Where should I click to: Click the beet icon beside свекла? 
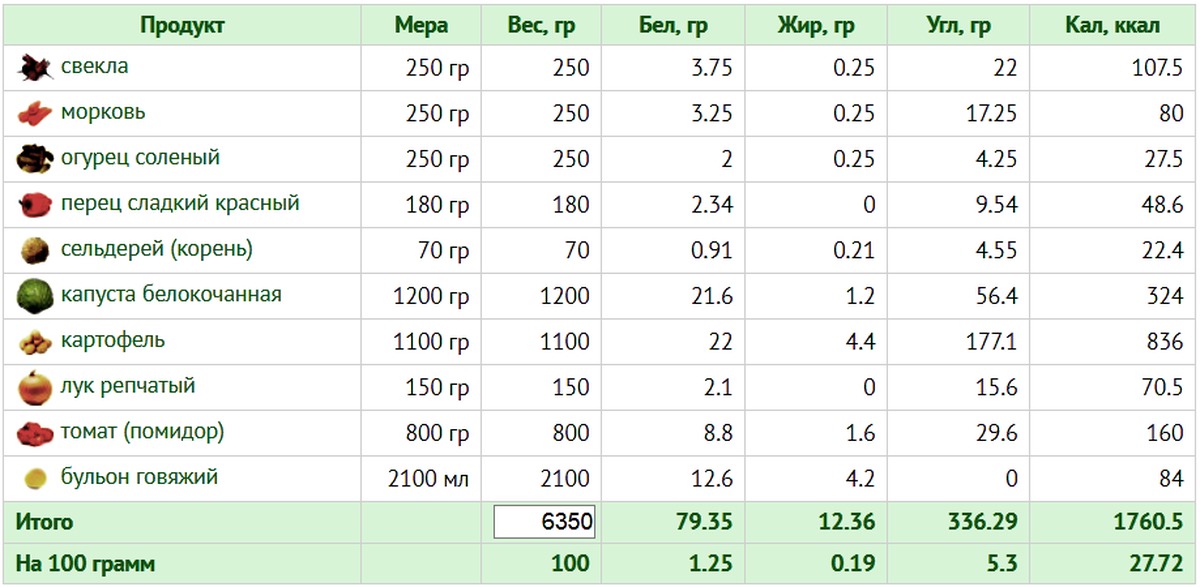[x=35, y=68]
